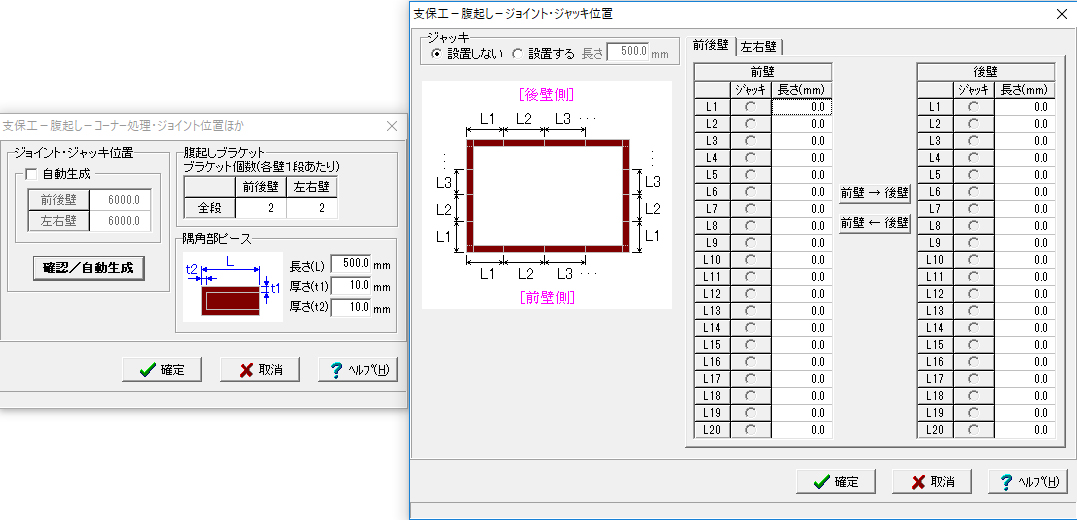This screenshot has width=1077, height=520.
Task: Switch to the 前後壁 tab
Action: point(710,46)
